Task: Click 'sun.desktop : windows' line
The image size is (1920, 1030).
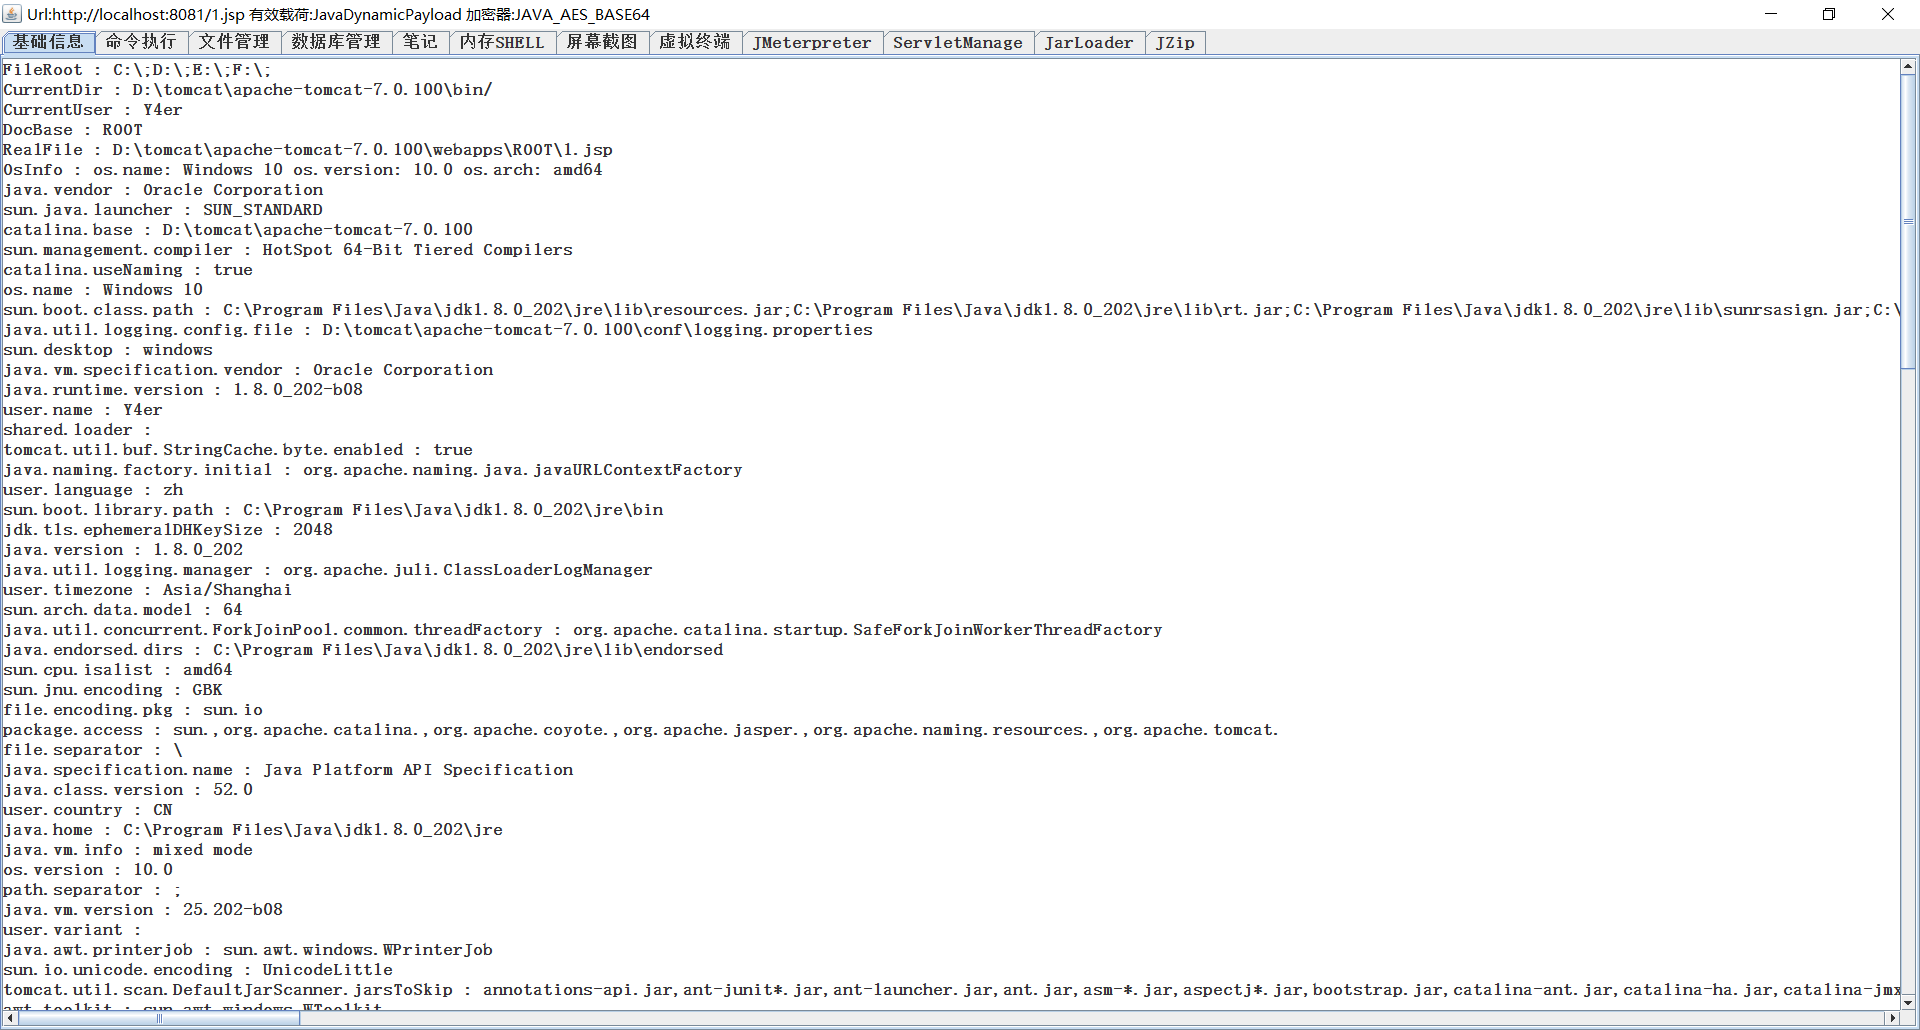Action: point(108,350)
